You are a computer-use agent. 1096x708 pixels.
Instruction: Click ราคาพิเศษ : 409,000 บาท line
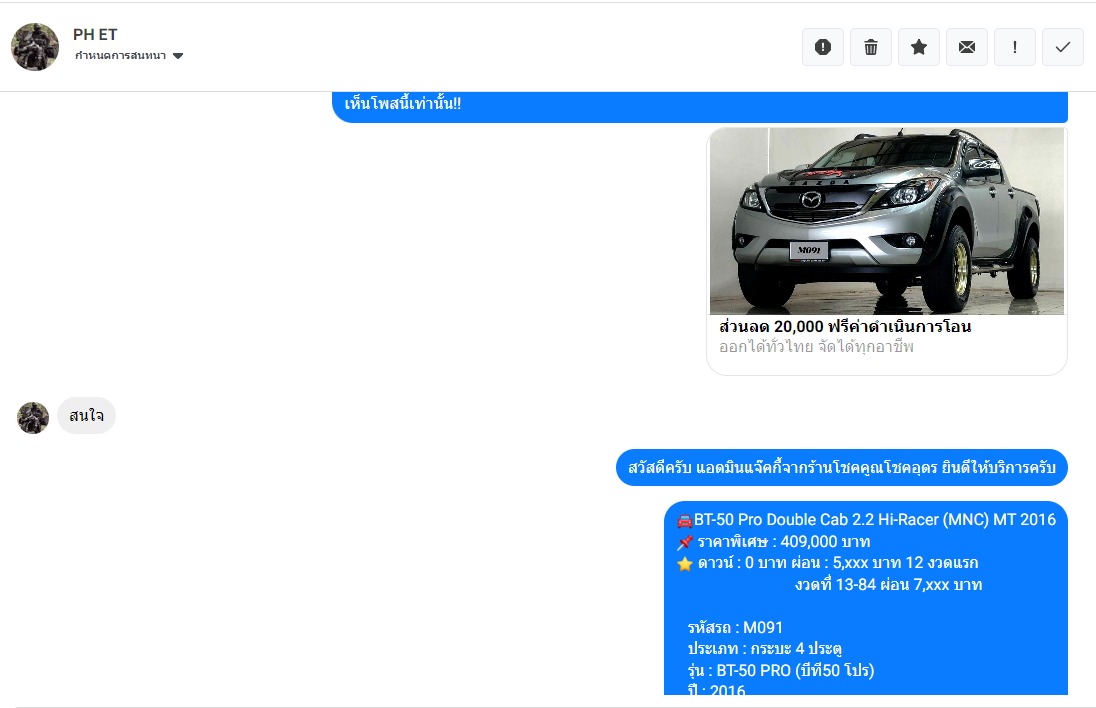tap(773, 542)
